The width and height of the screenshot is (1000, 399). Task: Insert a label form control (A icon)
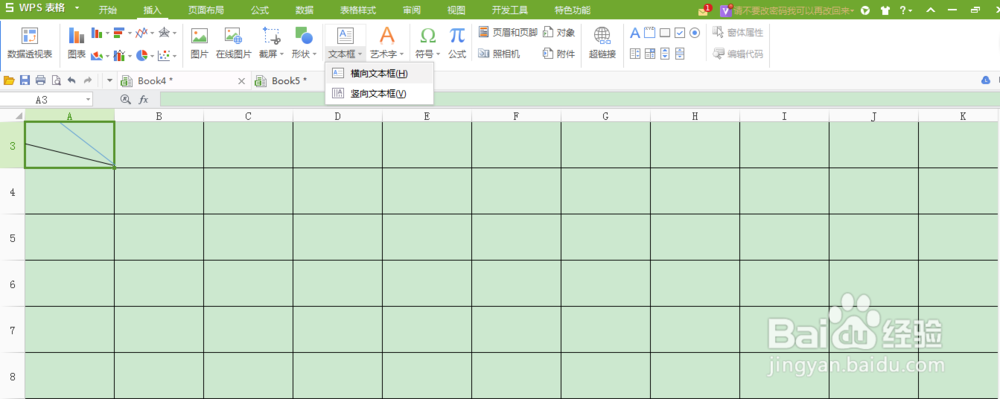[x=635, y=33]
